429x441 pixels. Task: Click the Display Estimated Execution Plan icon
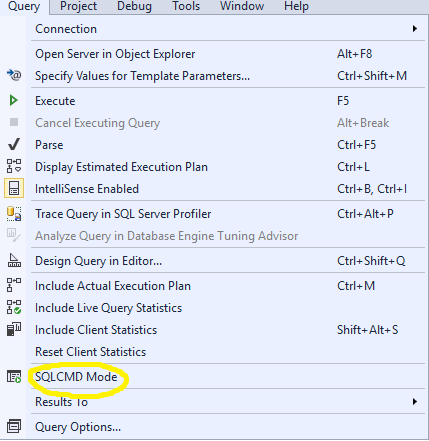coord(14,166)
